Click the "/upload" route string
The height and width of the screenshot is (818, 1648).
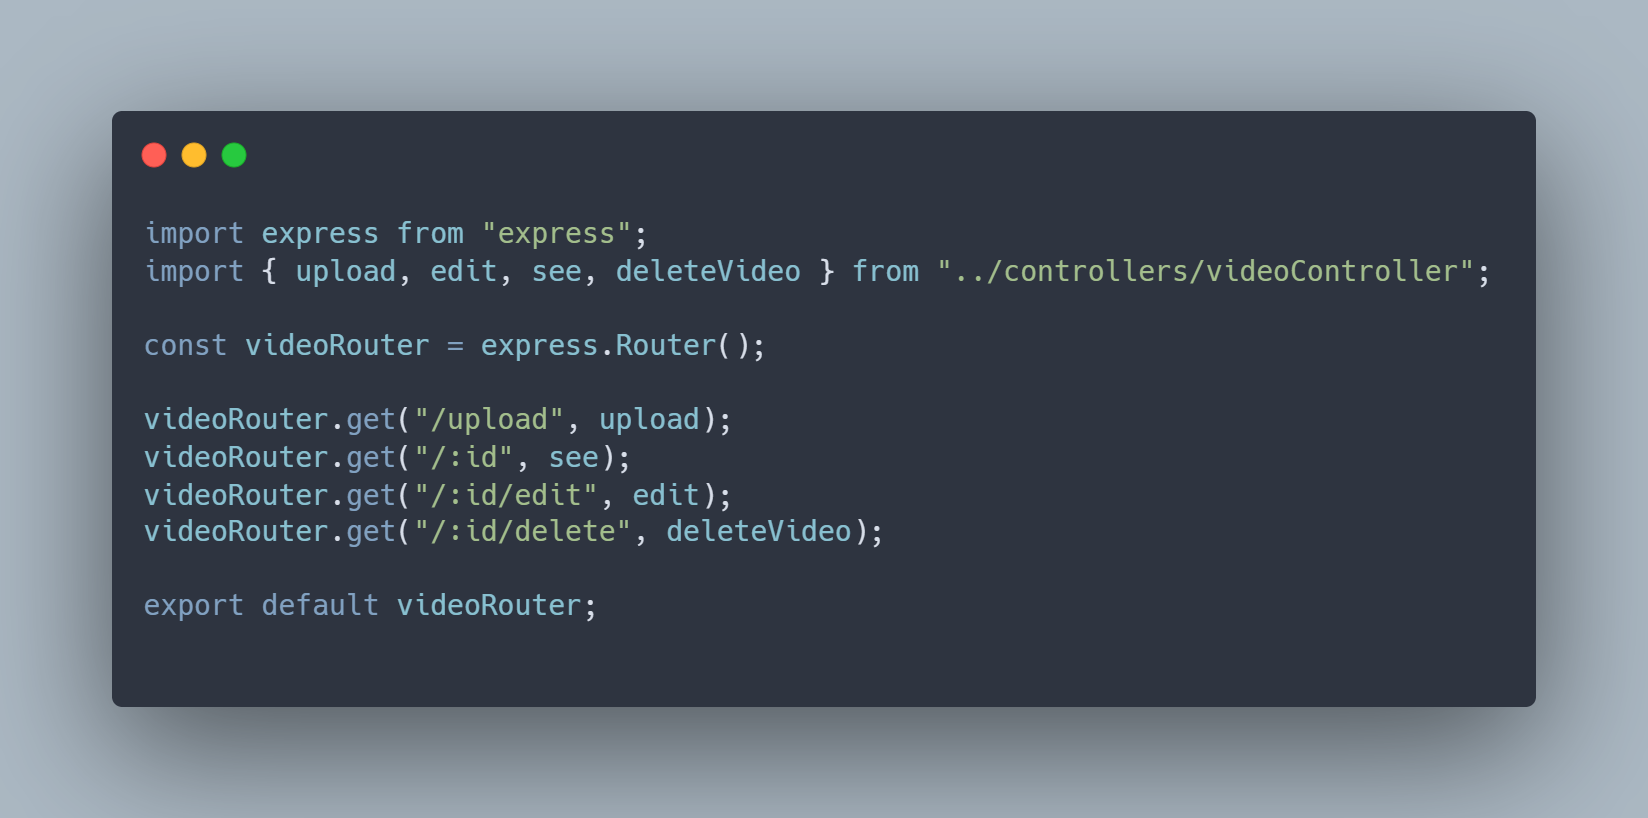pos(489,419)
